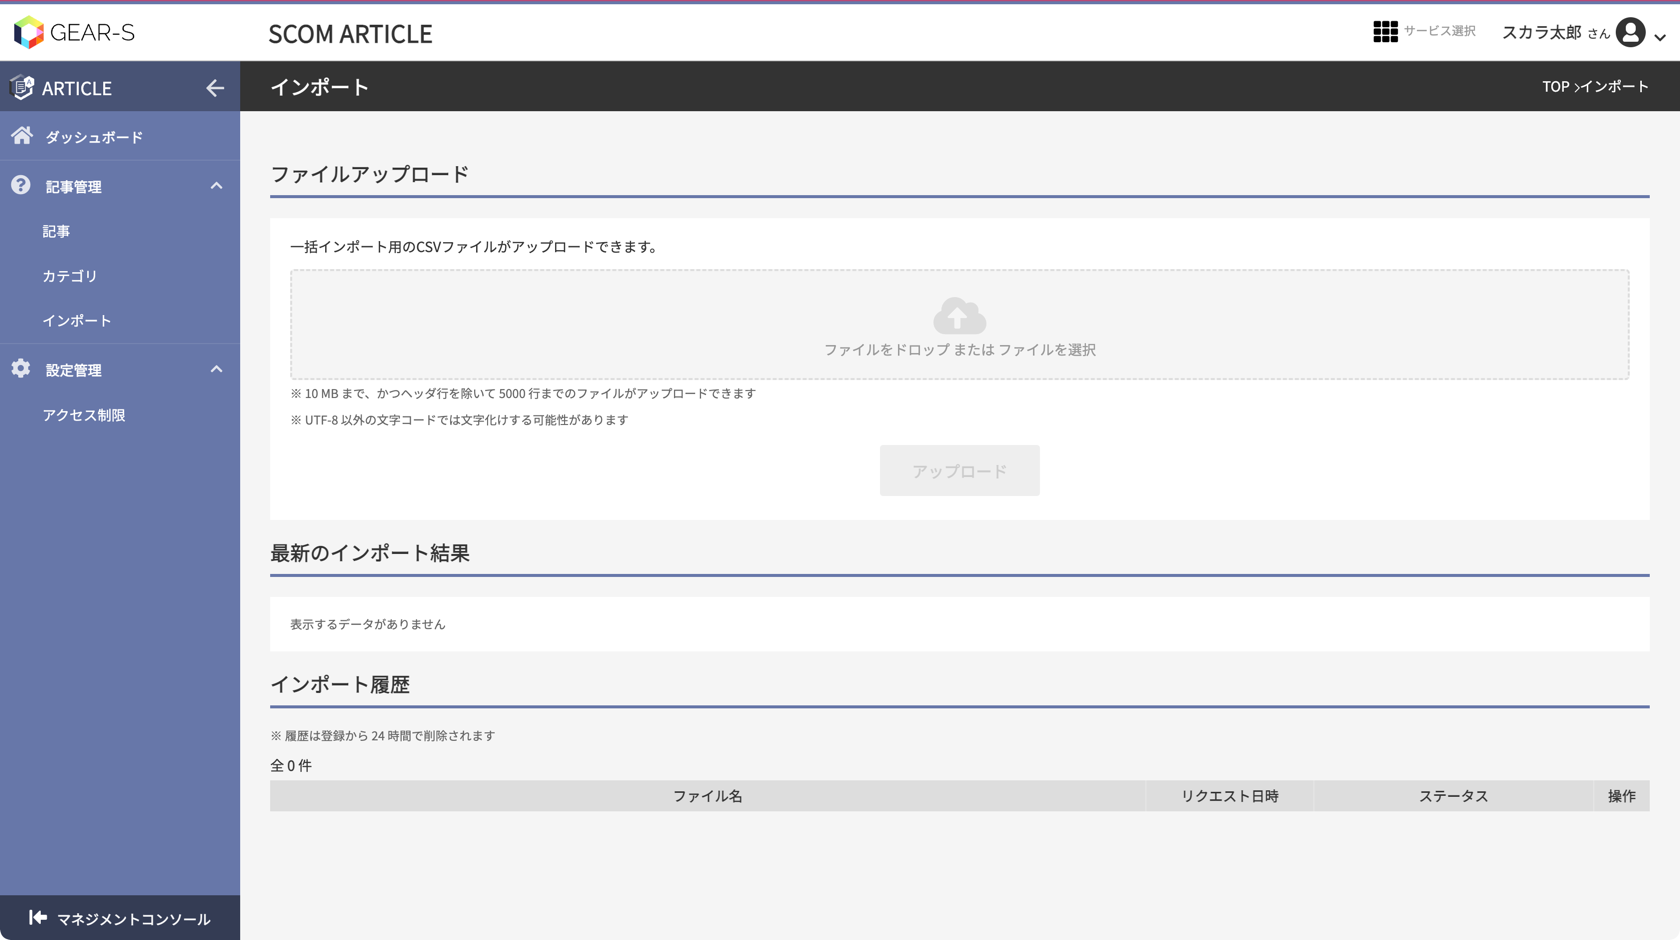The width and height of the screenshot is (1680, 940).
Task: Open the user account dropdown arrow
Action: (x=1660, y=37)
